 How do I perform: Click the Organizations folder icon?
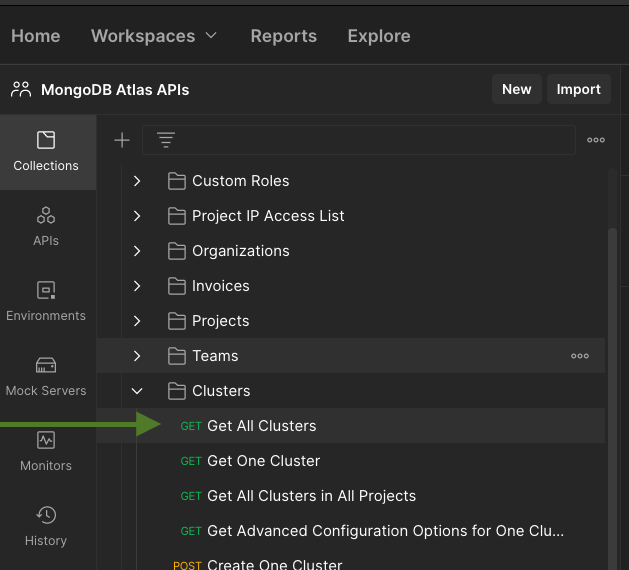pyautogui.click(x=177, y=251)
